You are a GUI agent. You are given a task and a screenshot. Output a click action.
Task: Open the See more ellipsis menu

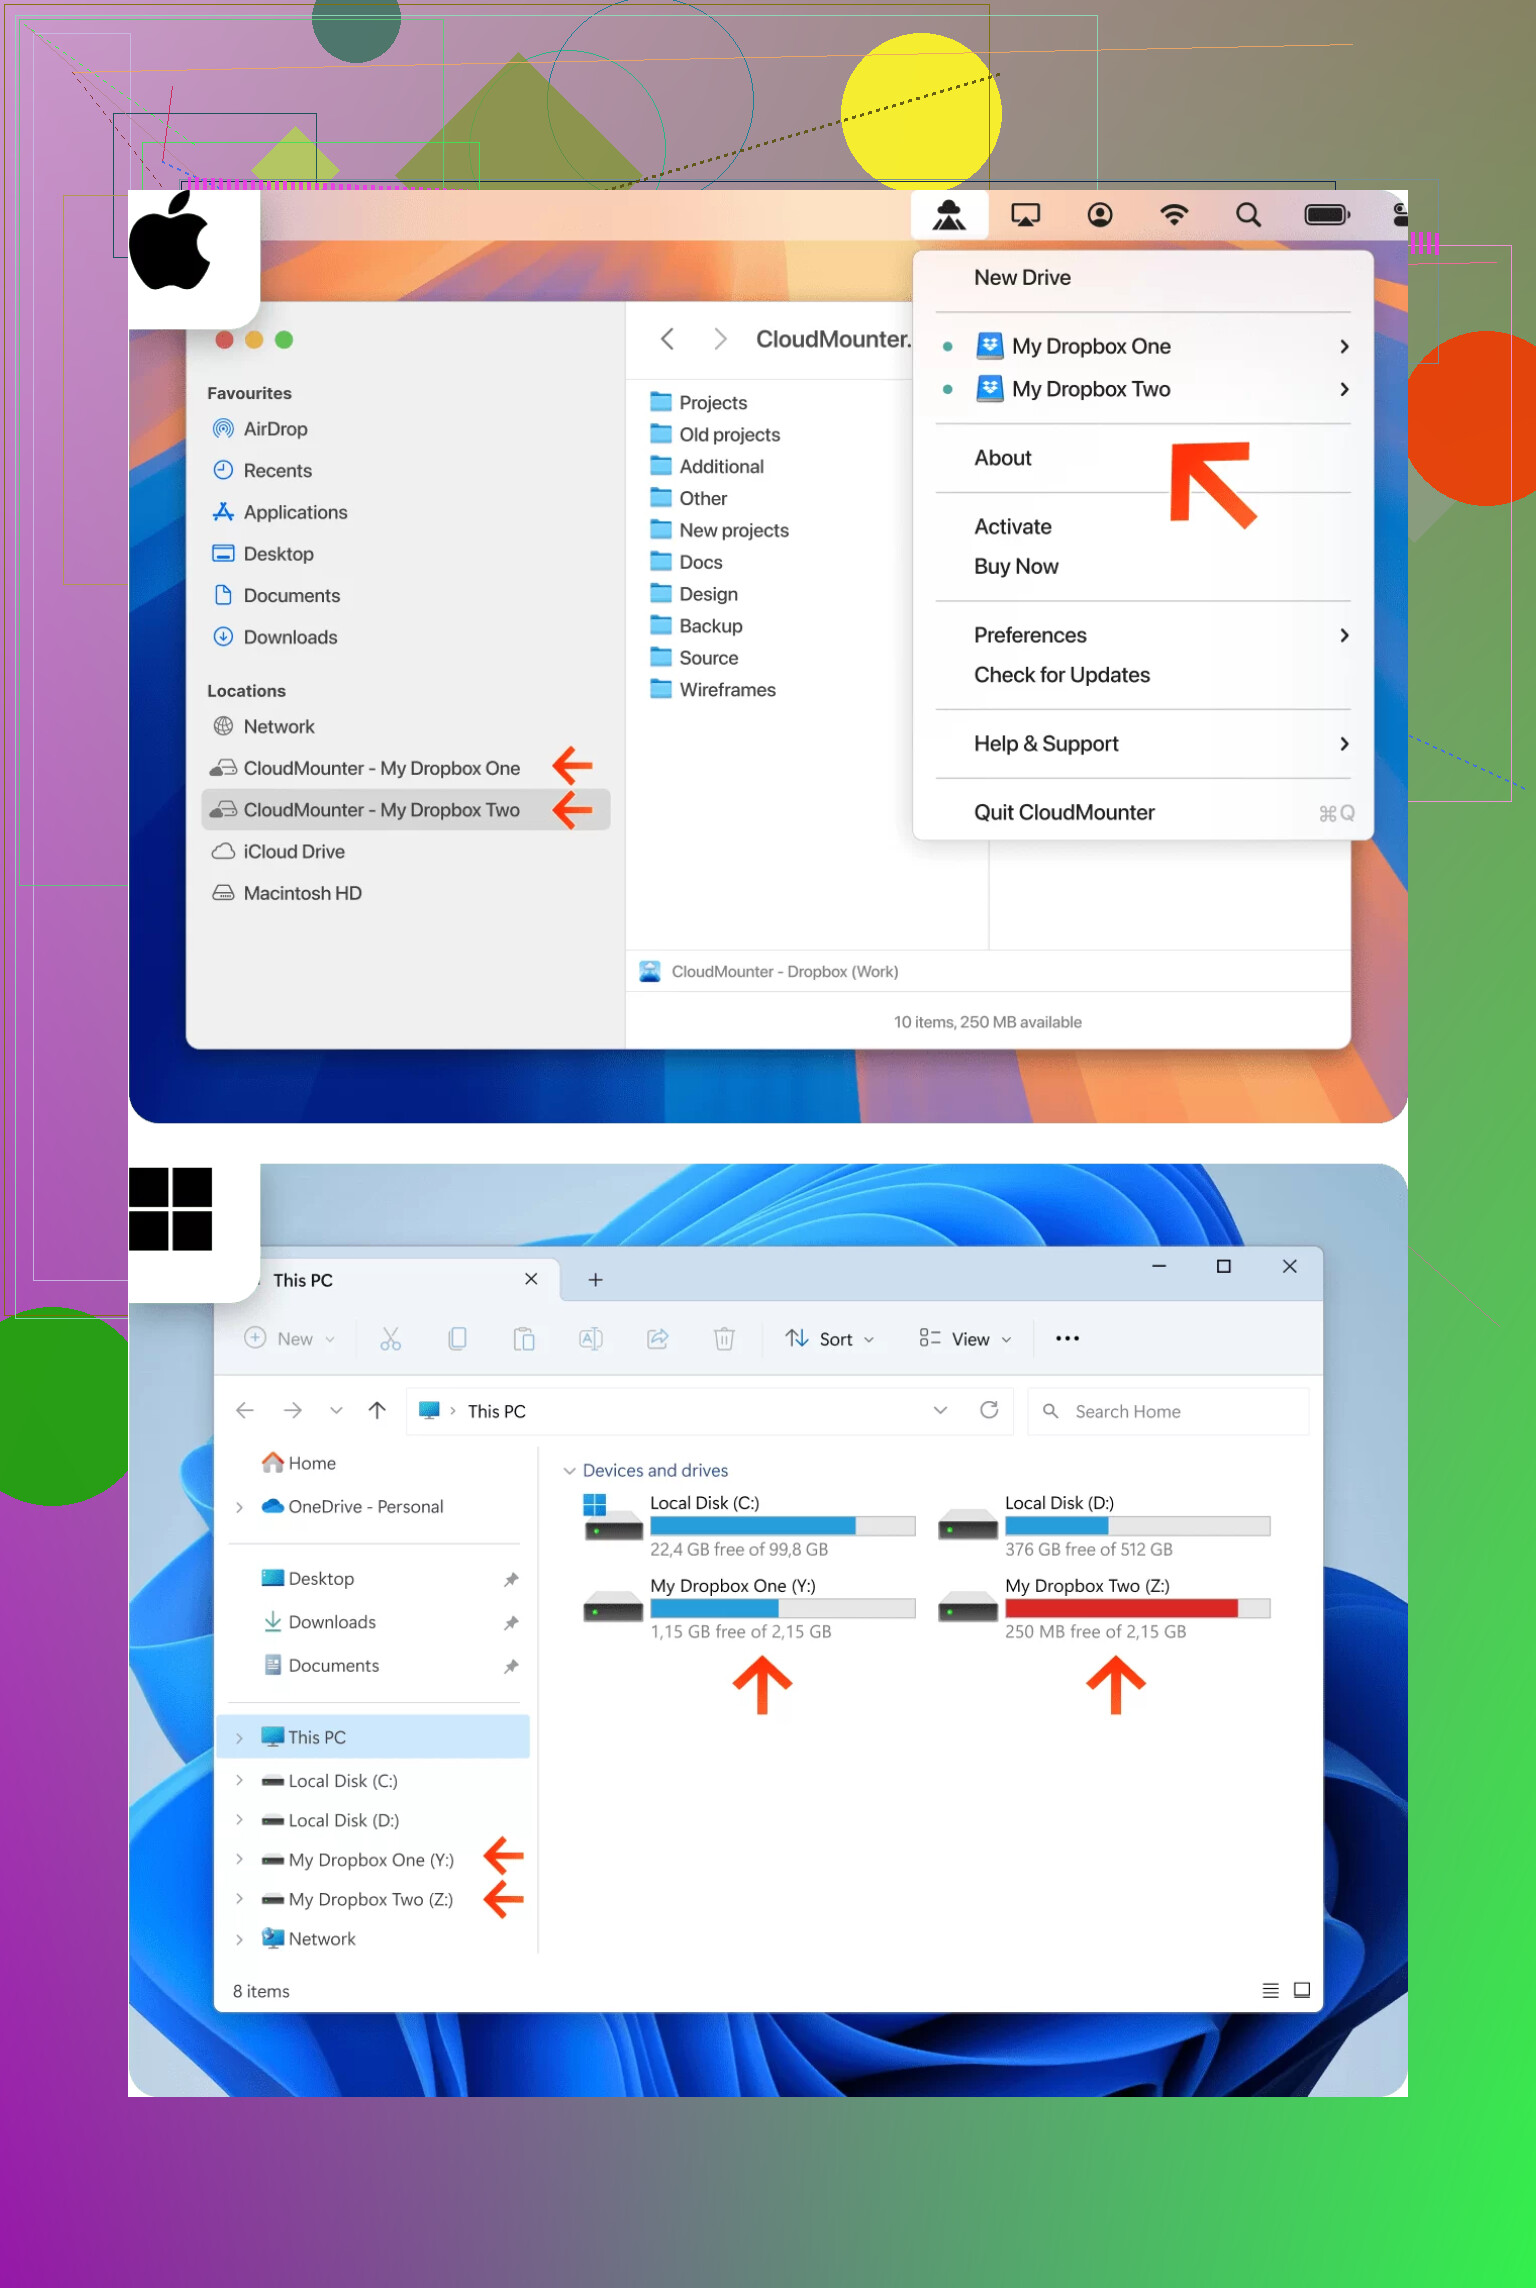(x=1067, y=1338)
